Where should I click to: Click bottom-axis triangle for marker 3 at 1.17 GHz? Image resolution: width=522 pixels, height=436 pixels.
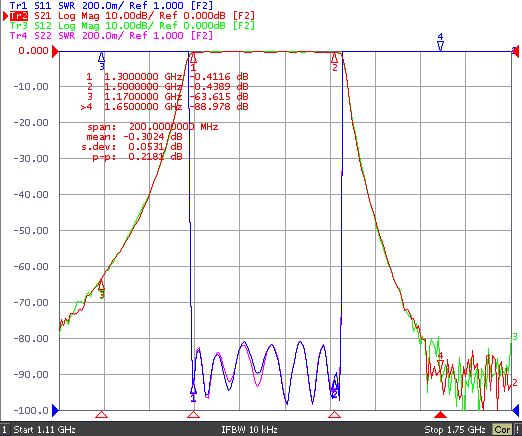[x=101, y=414]
